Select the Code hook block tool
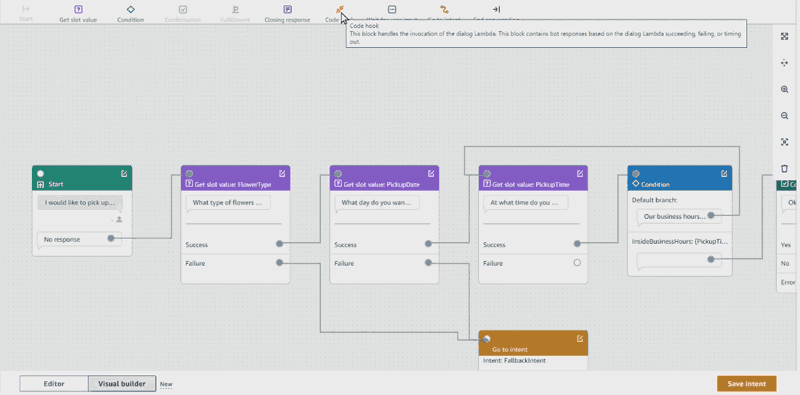Screen dimensions: 800x395 click(x=339, y=13)
